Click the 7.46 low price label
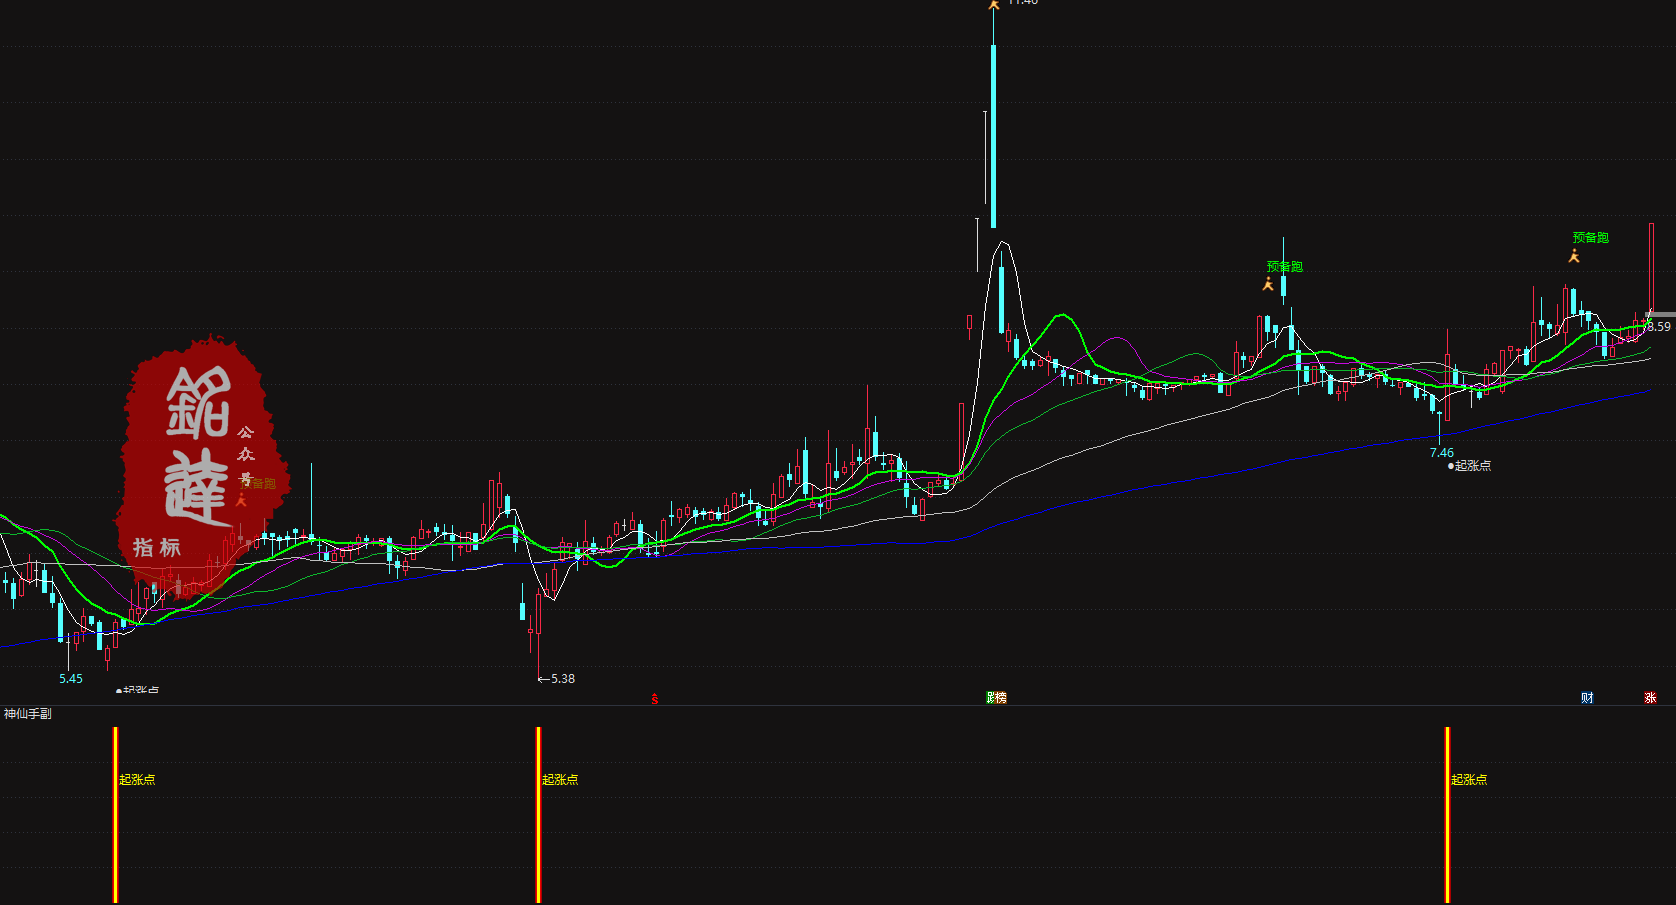This screenshot has height=905, width=1676. (1441, 453)
